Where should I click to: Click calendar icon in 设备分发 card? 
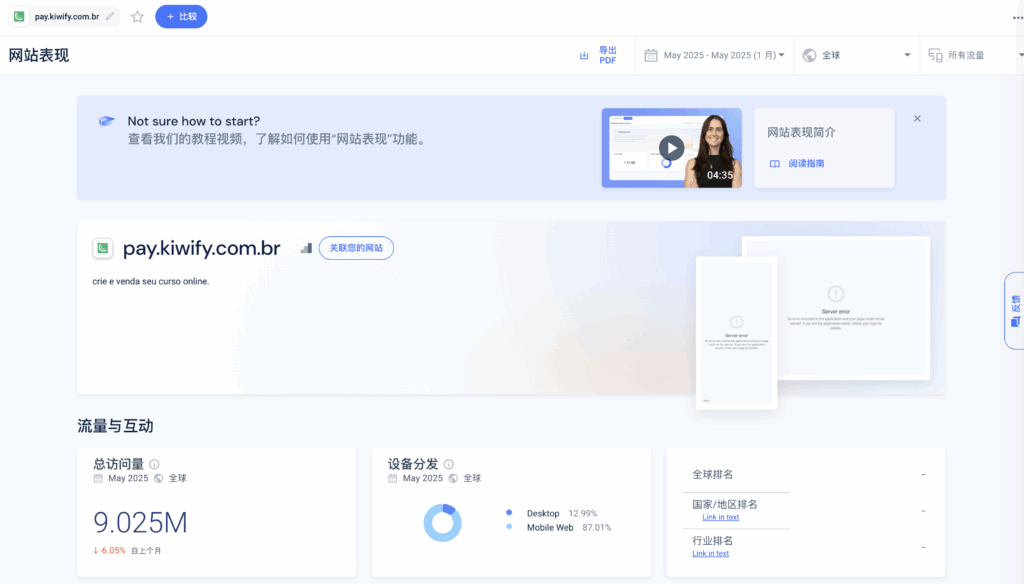click(392, 478)
